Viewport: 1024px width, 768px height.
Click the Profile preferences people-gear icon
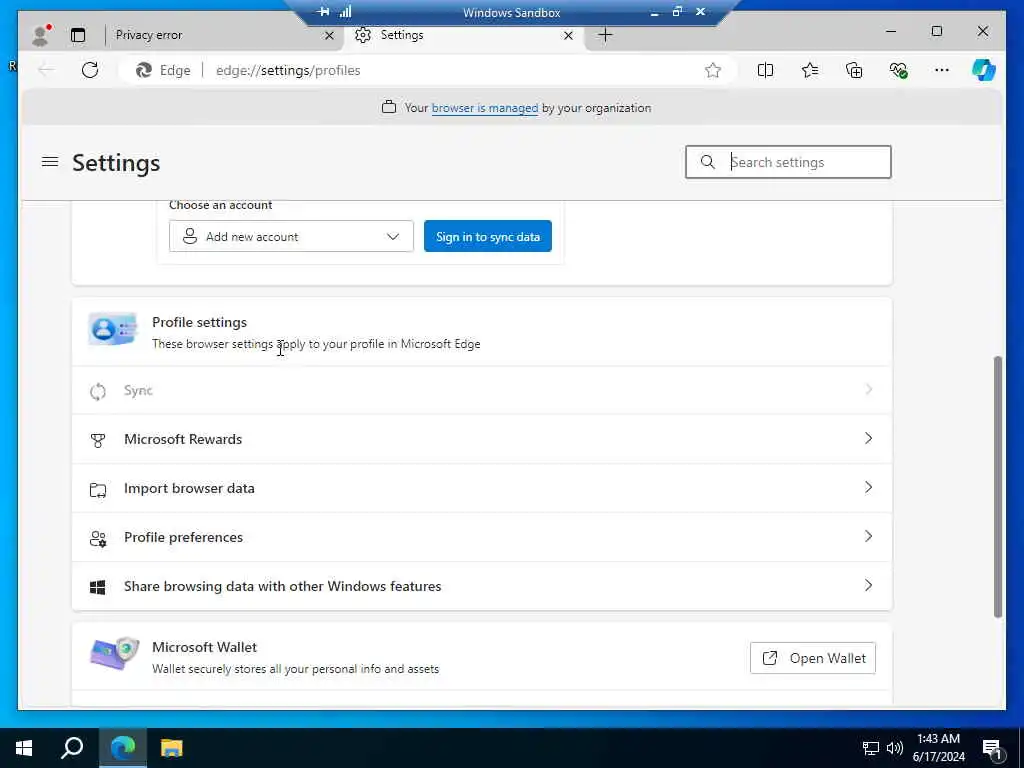point(98,539)
